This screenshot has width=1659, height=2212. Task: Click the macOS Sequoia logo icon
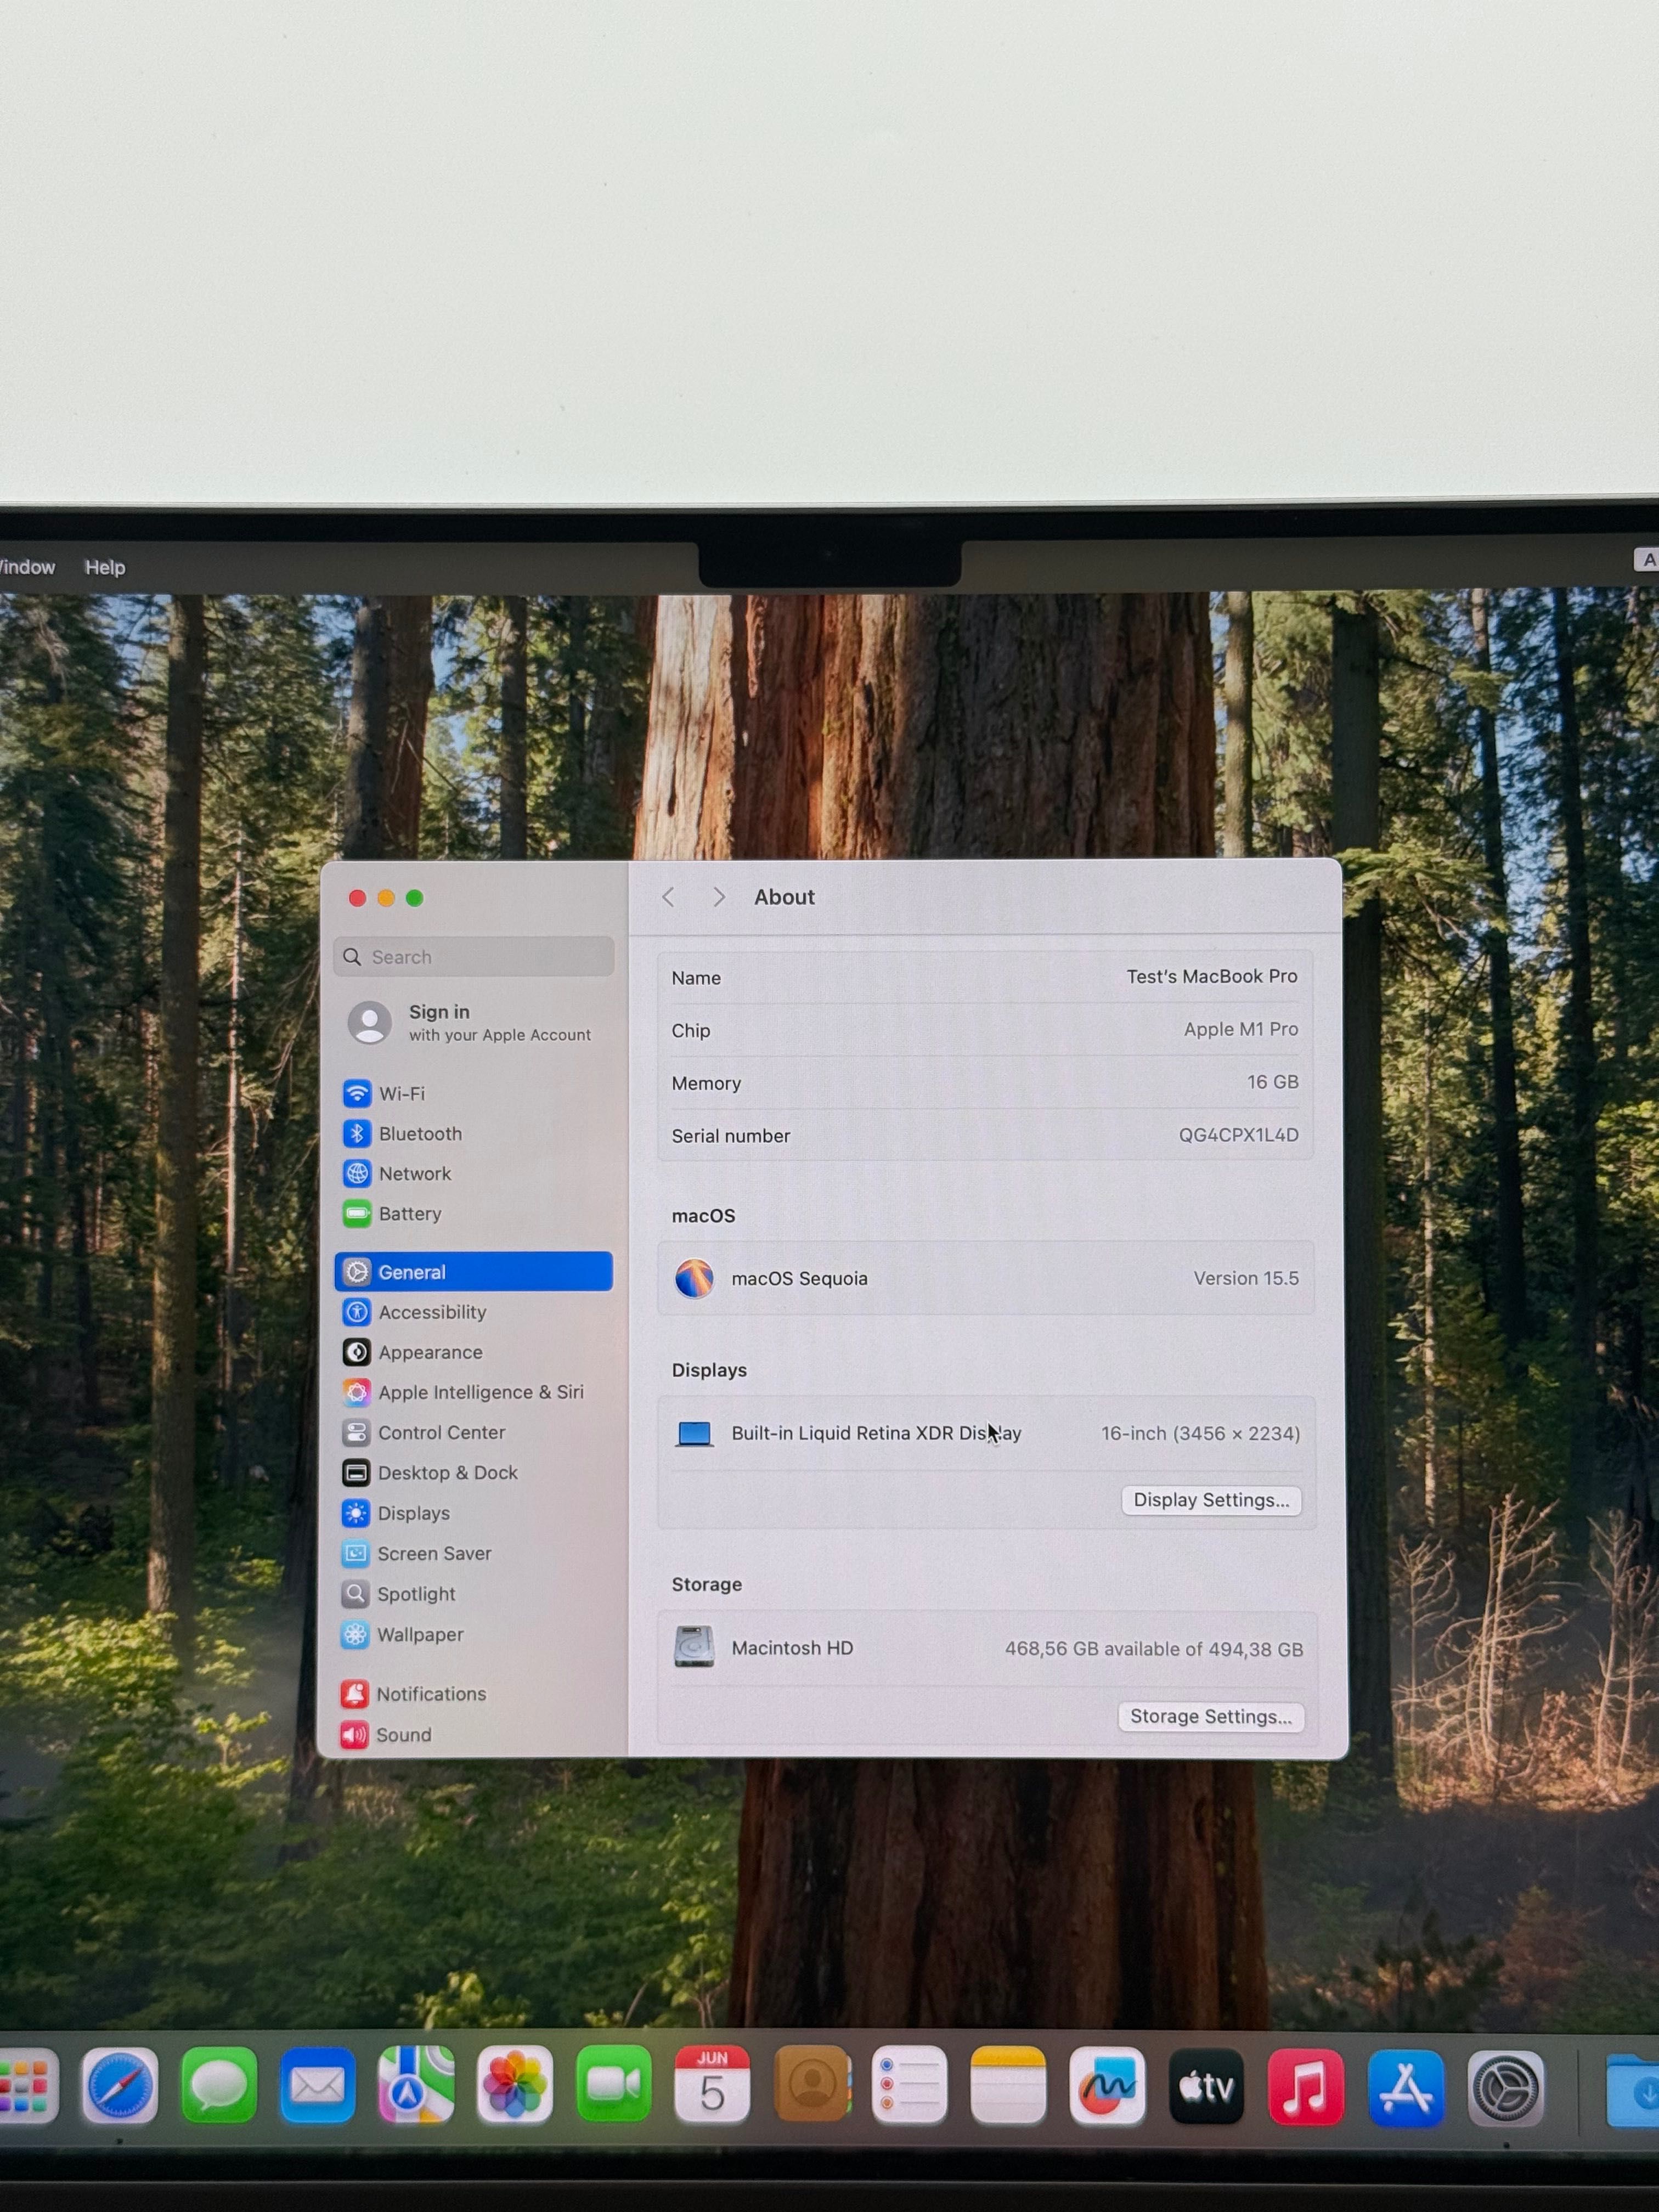coord(694,1278)
